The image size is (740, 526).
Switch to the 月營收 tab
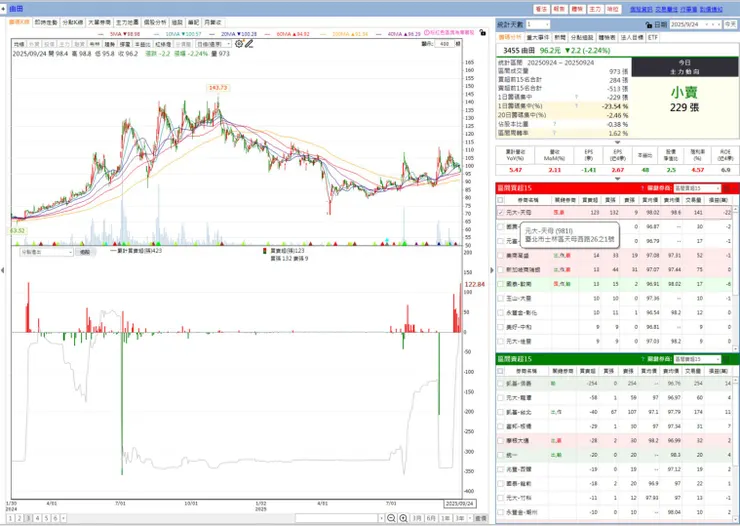(x=212, y=22)
